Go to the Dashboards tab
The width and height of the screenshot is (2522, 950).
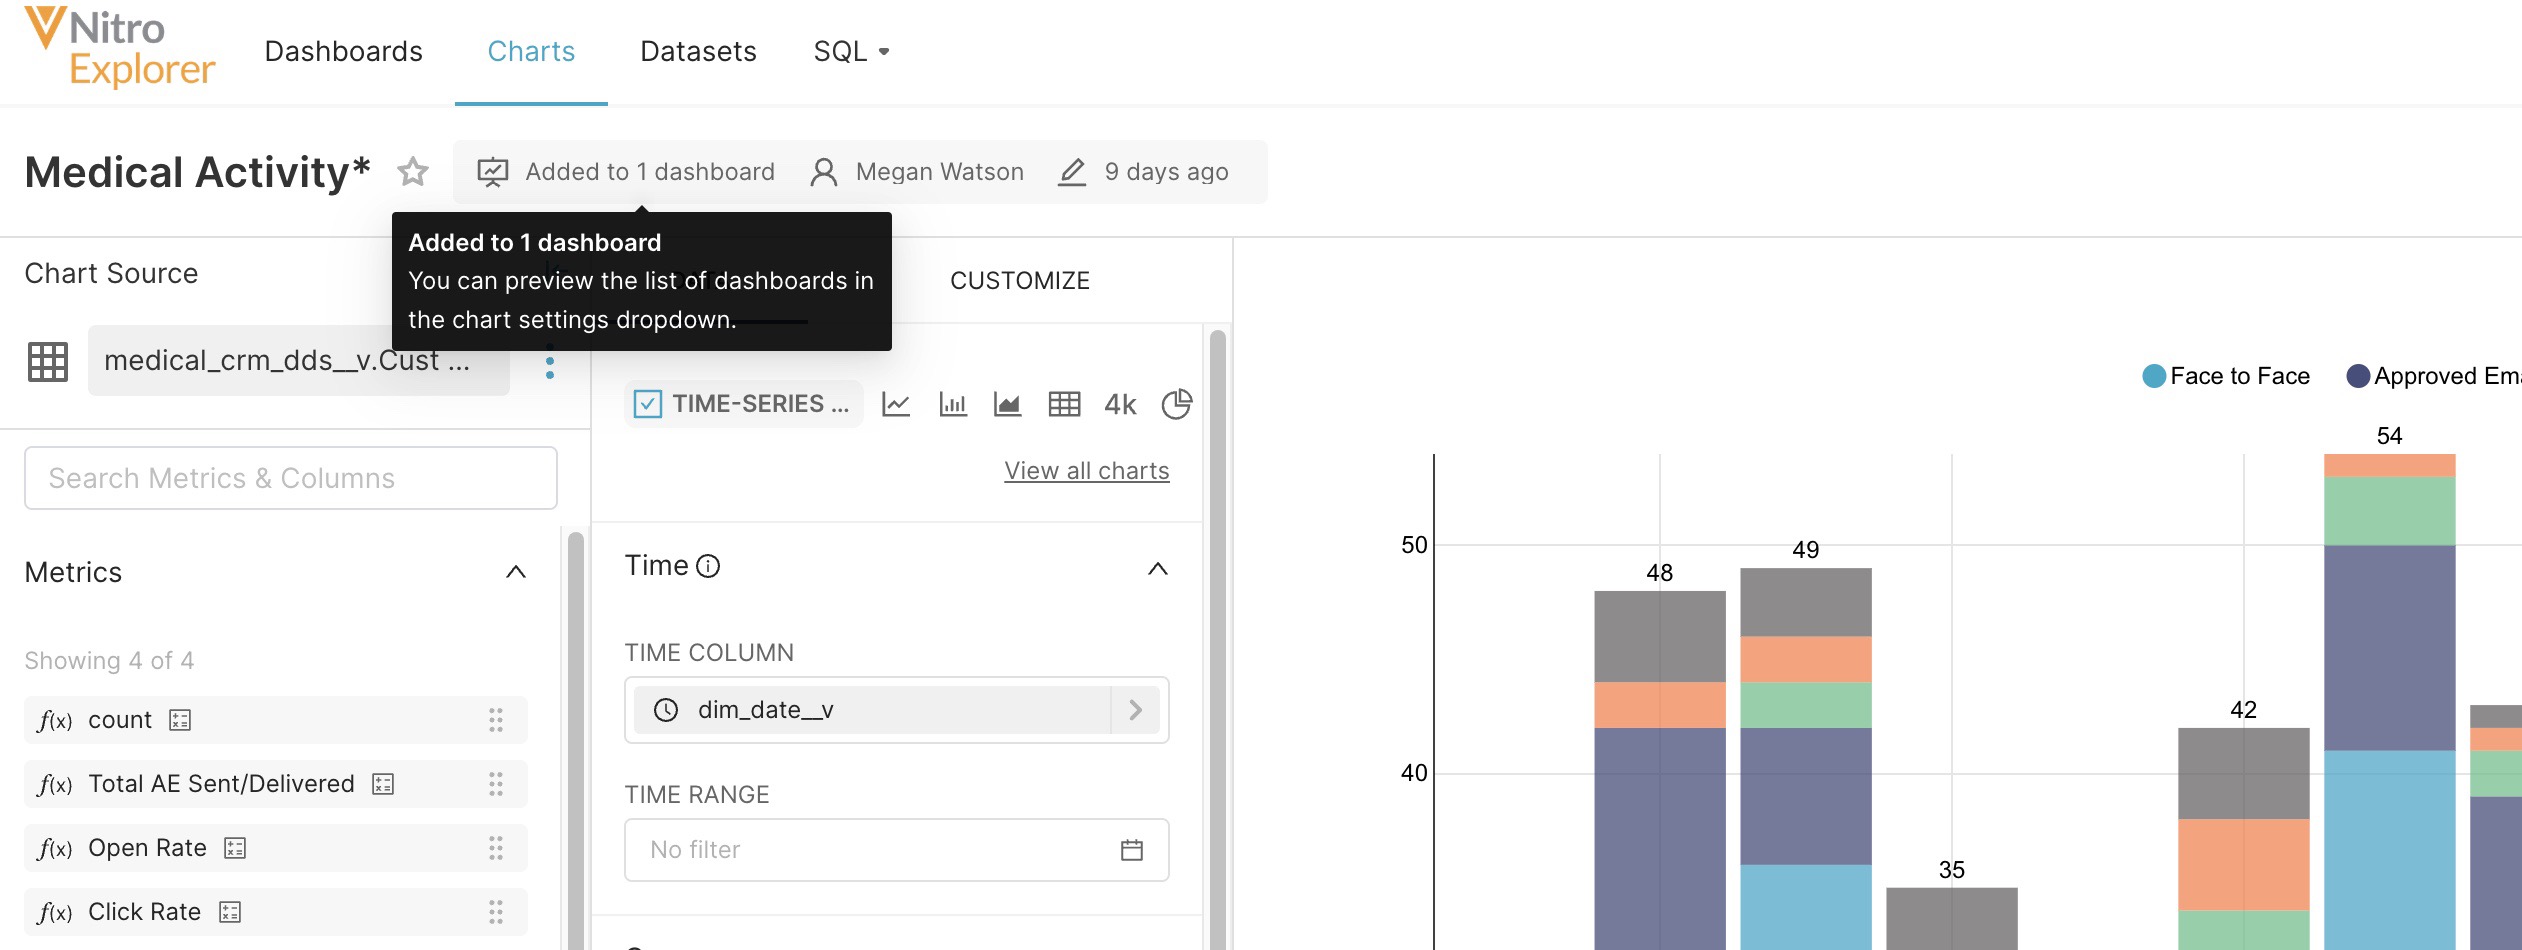point(343,51)
